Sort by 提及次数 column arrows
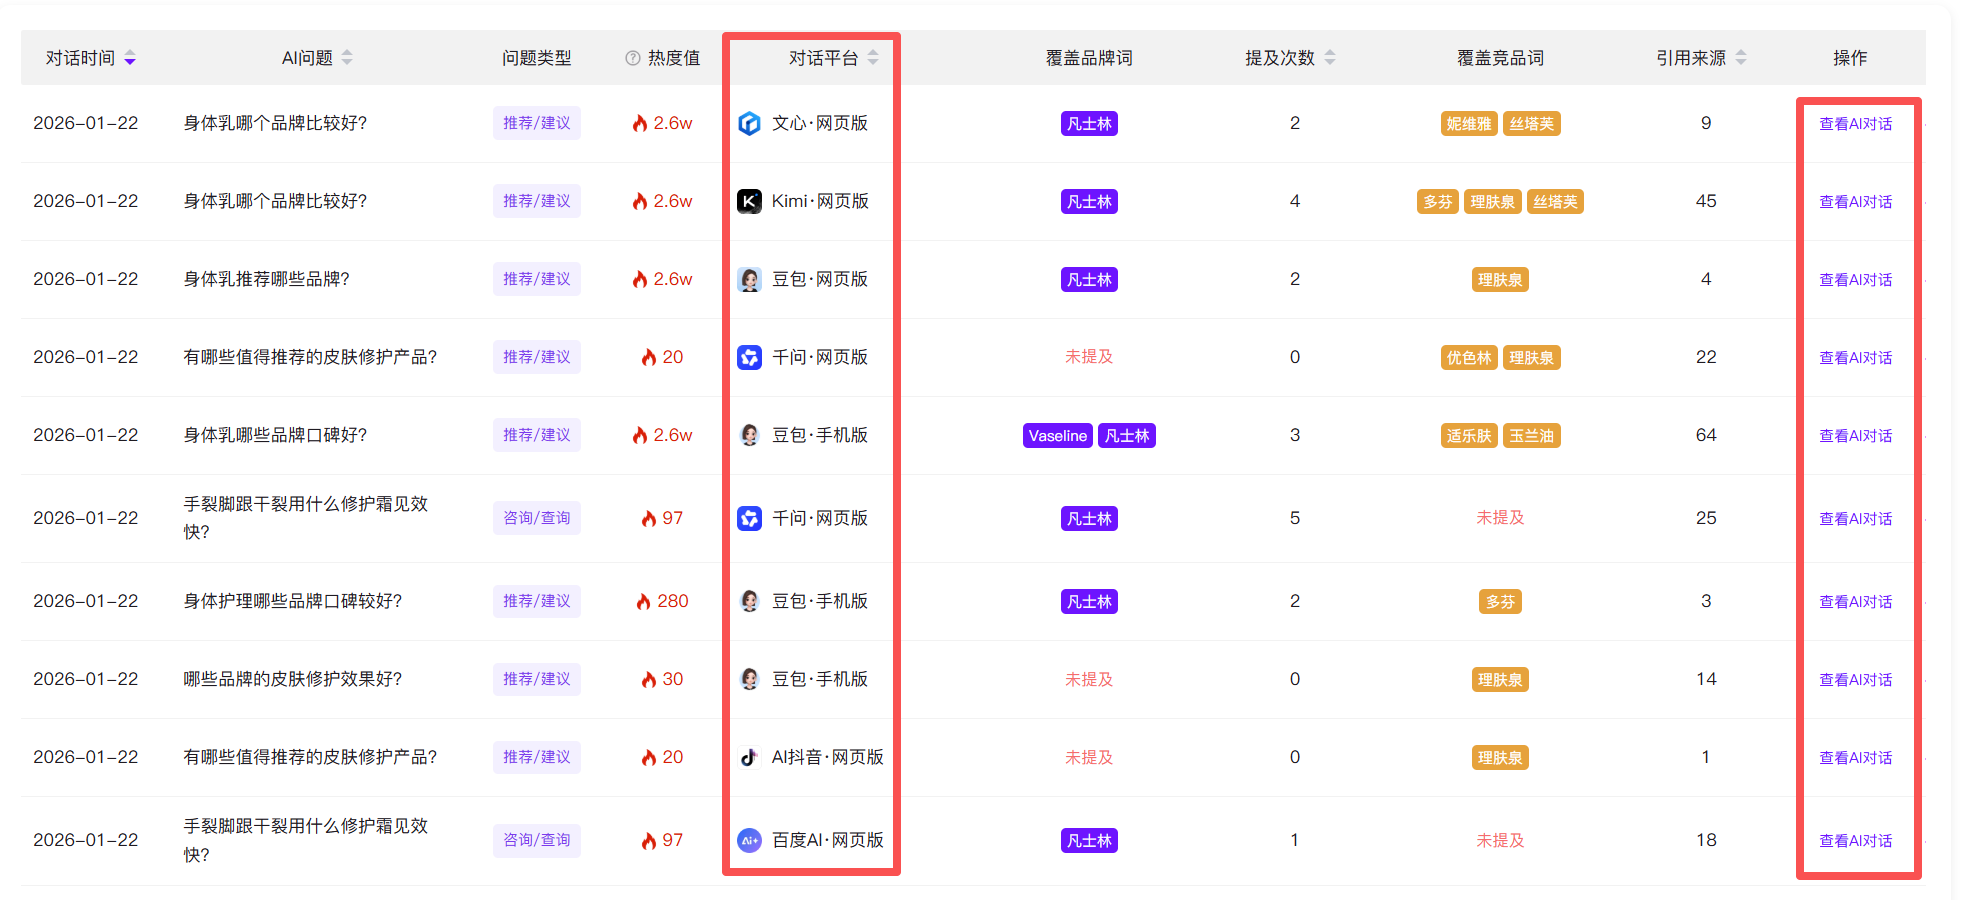The height and width of the screenshot is (900, 1962). point(1330,58)
